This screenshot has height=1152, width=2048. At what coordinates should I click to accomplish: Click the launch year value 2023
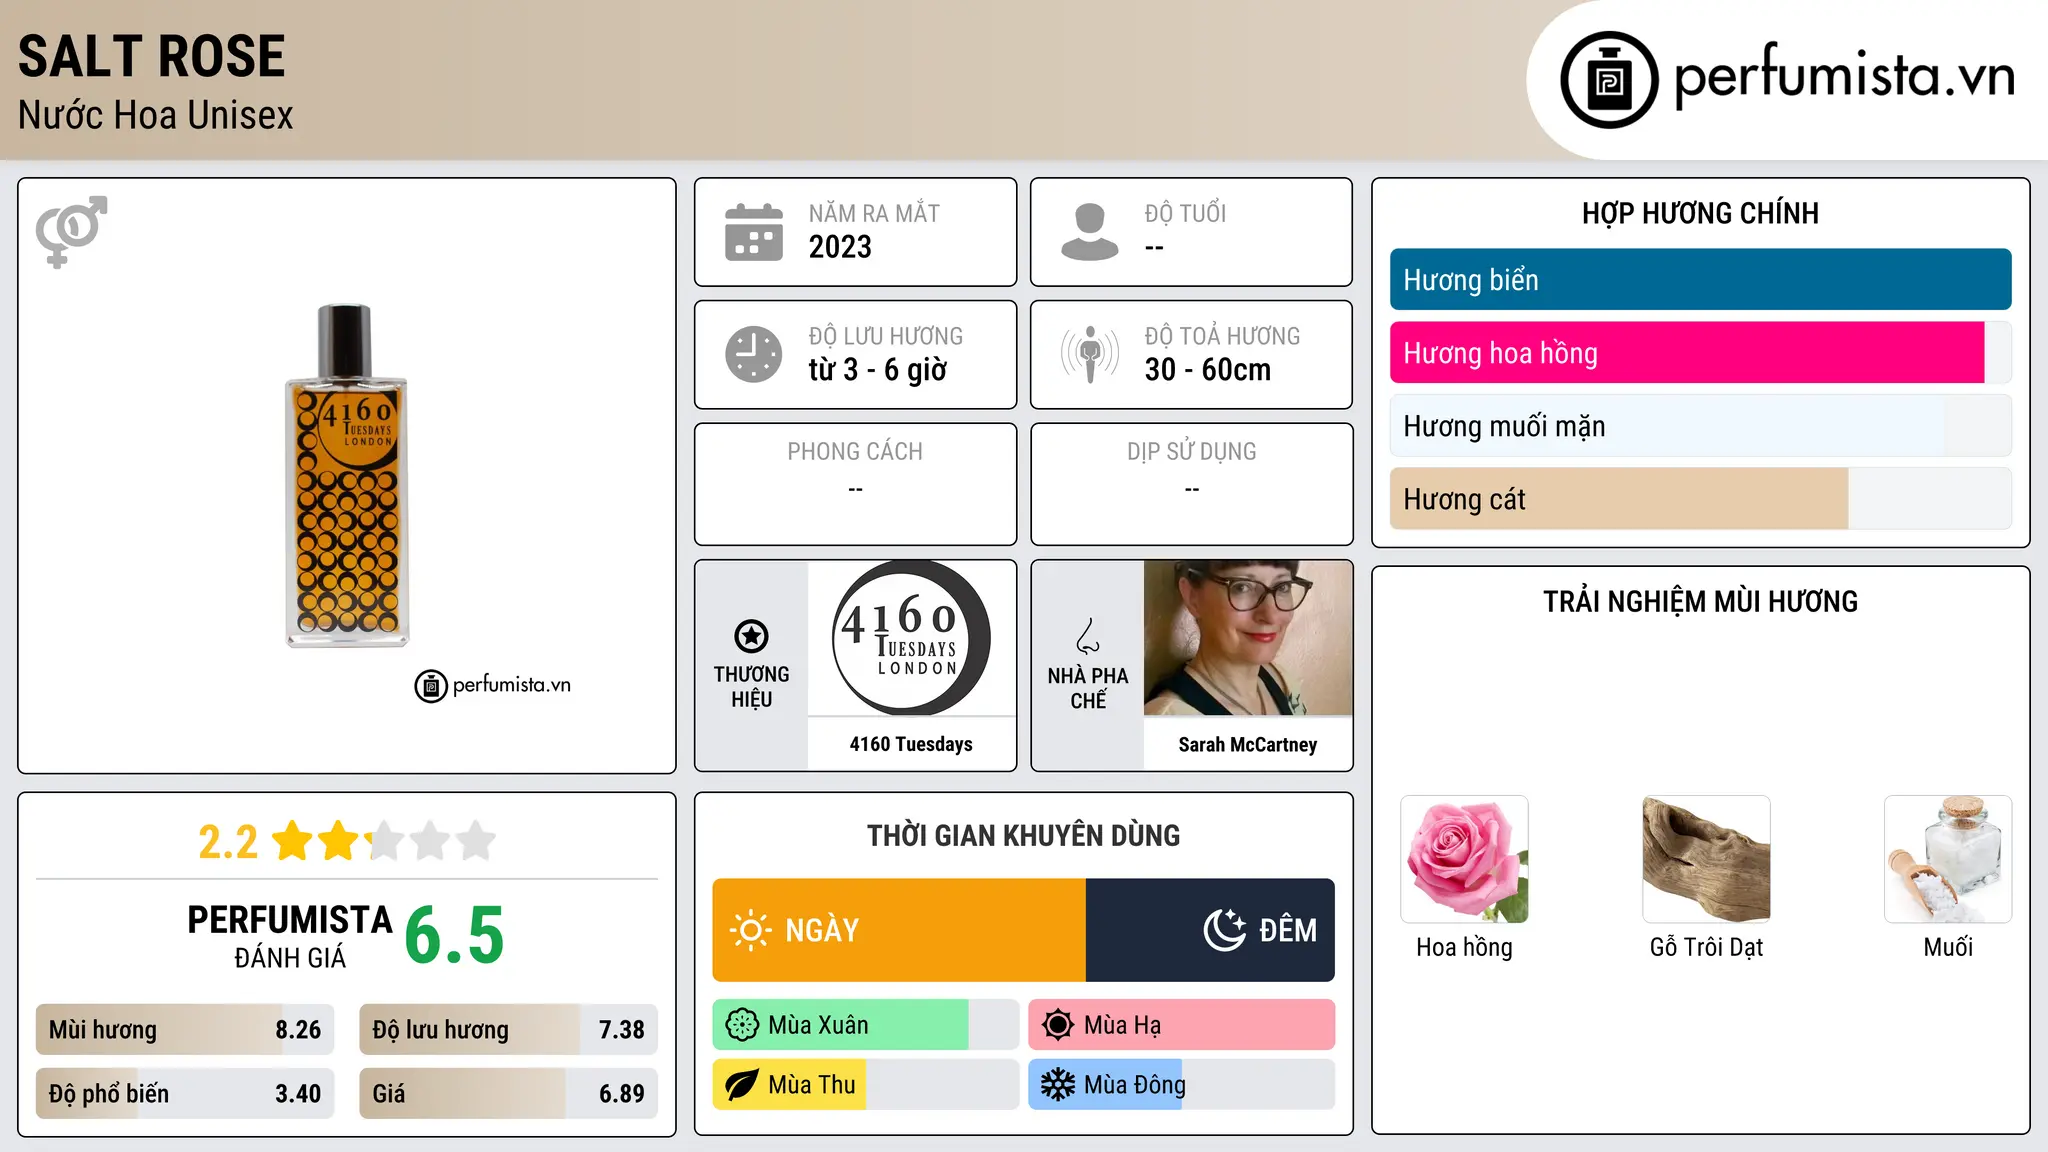pyautogui.click(x=840, y=247)
